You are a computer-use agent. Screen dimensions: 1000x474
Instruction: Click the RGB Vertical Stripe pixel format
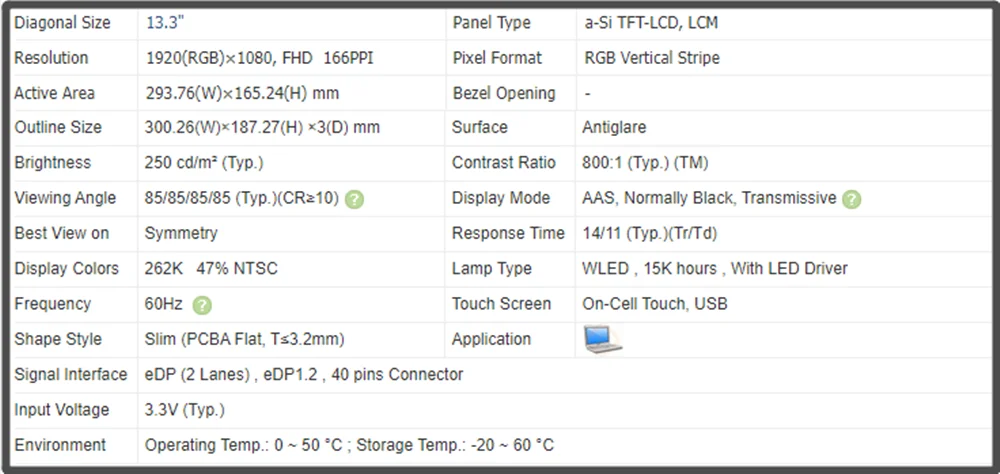click(x=651, y=58)
